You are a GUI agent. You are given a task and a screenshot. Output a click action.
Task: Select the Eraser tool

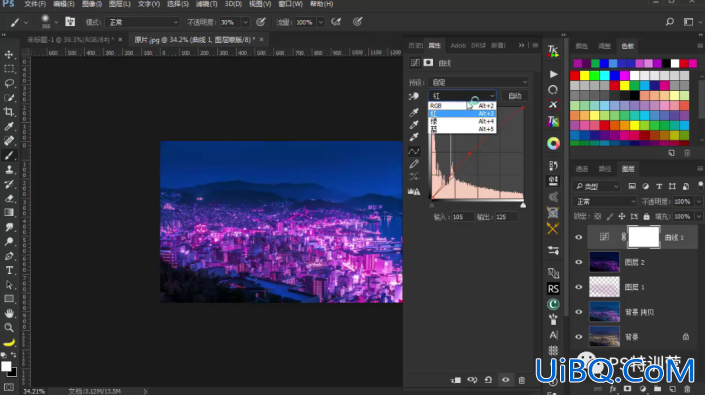pos(9,198)
